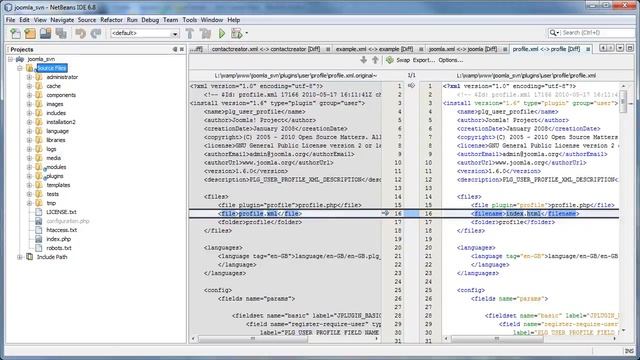Collapse the joomla_svn project node
Viewport: 640px width, 360px height.
tap(11, 59)
